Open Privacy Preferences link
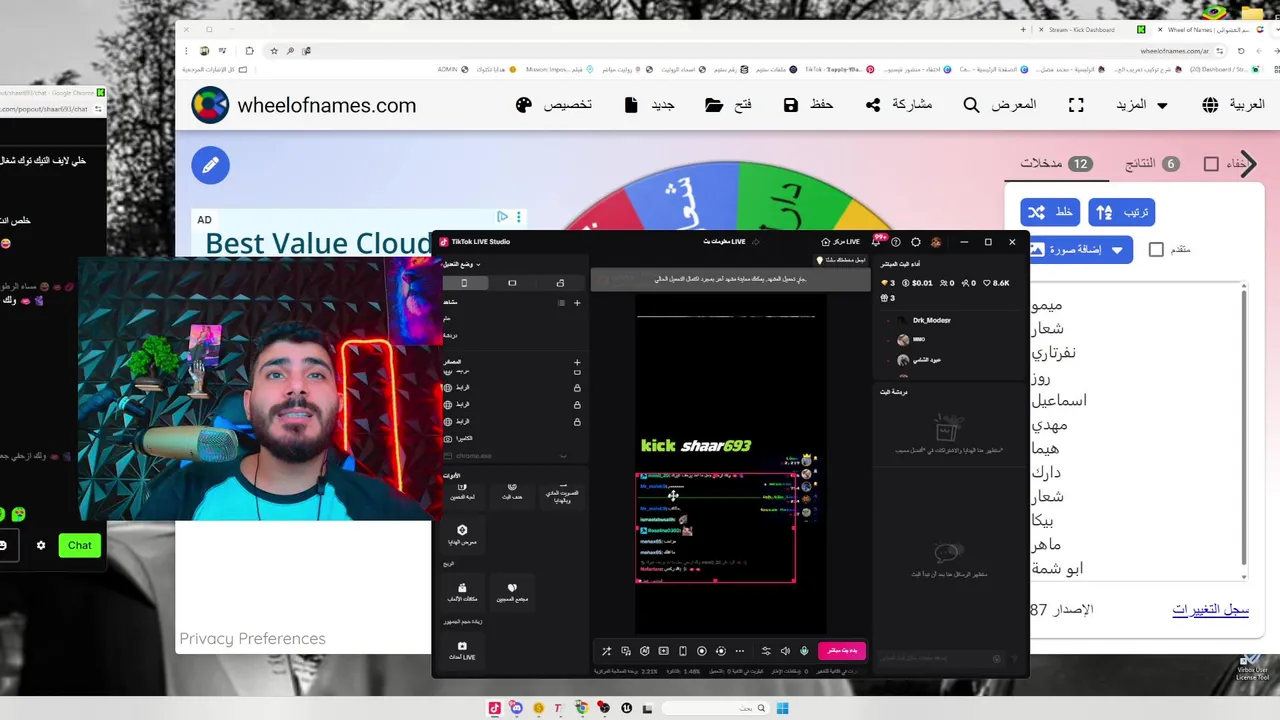 coord(252,638)
